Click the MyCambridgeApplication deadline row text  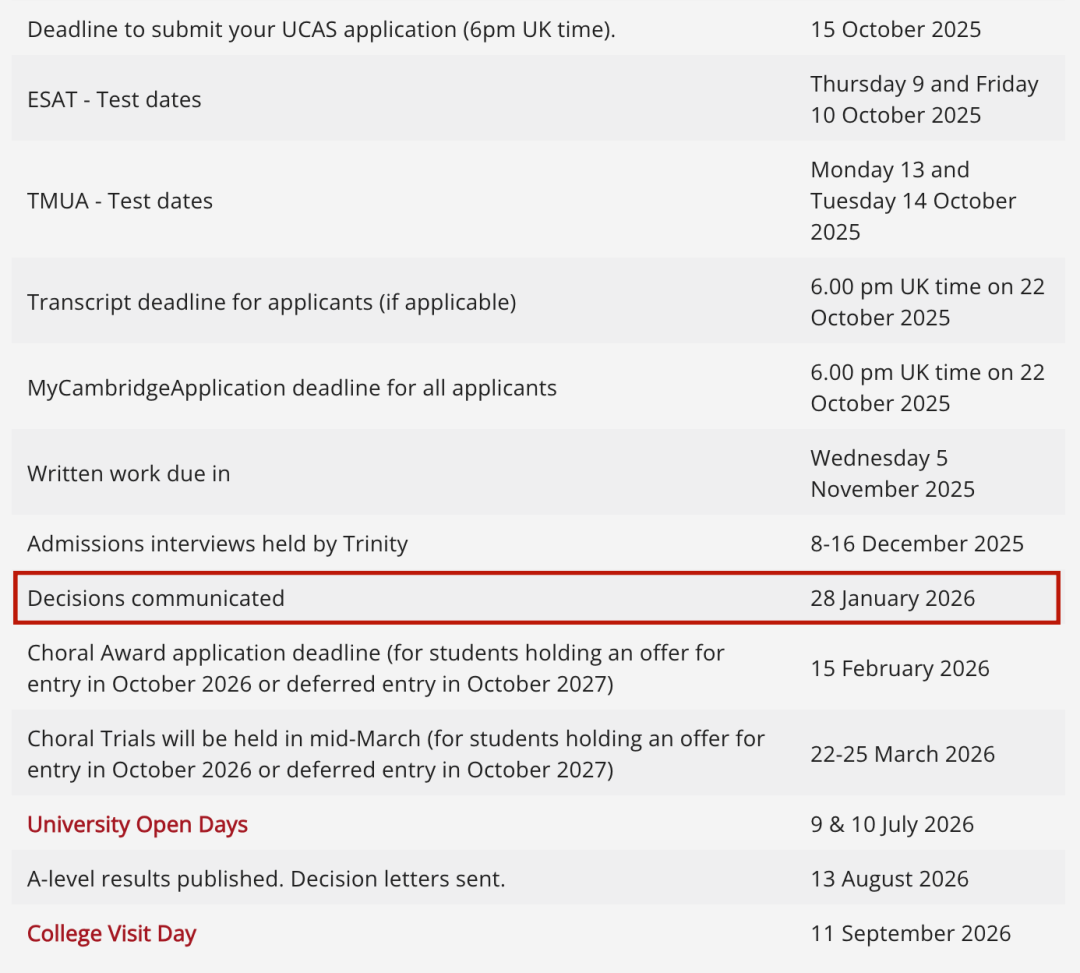coord(292,388)
